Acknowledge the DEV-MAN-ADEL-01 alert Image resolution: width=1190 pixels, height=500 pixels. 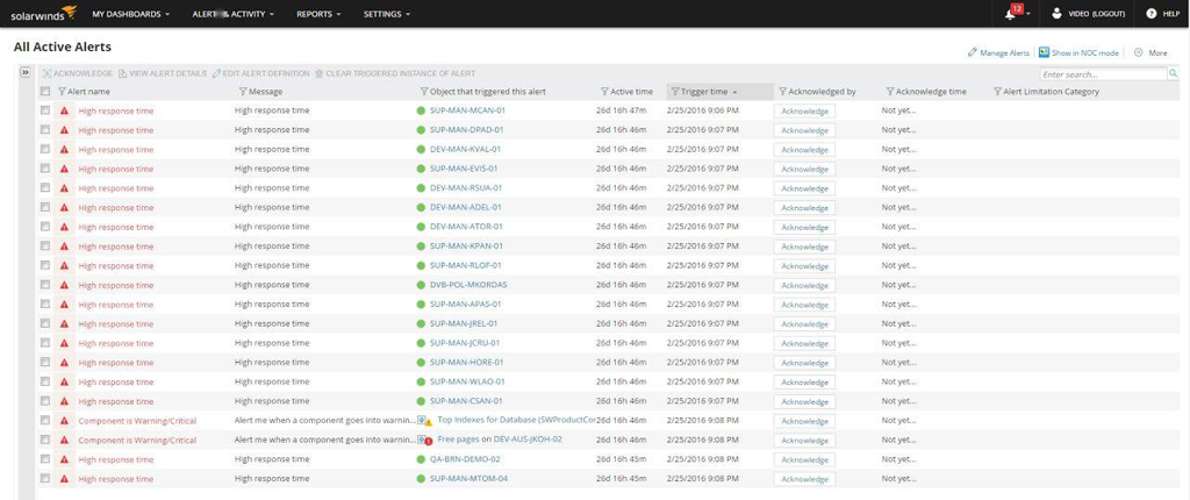point(804,208)
